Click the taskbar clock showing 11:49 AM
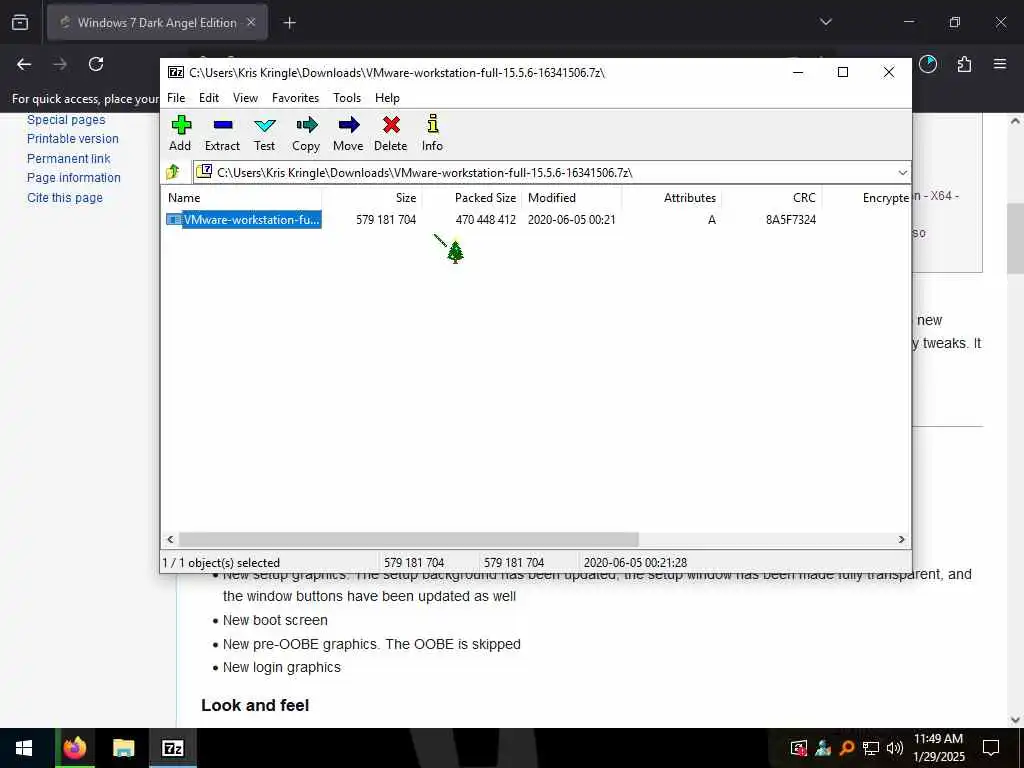This screenshot has width=1024, height=768. (x=938, y=748)
